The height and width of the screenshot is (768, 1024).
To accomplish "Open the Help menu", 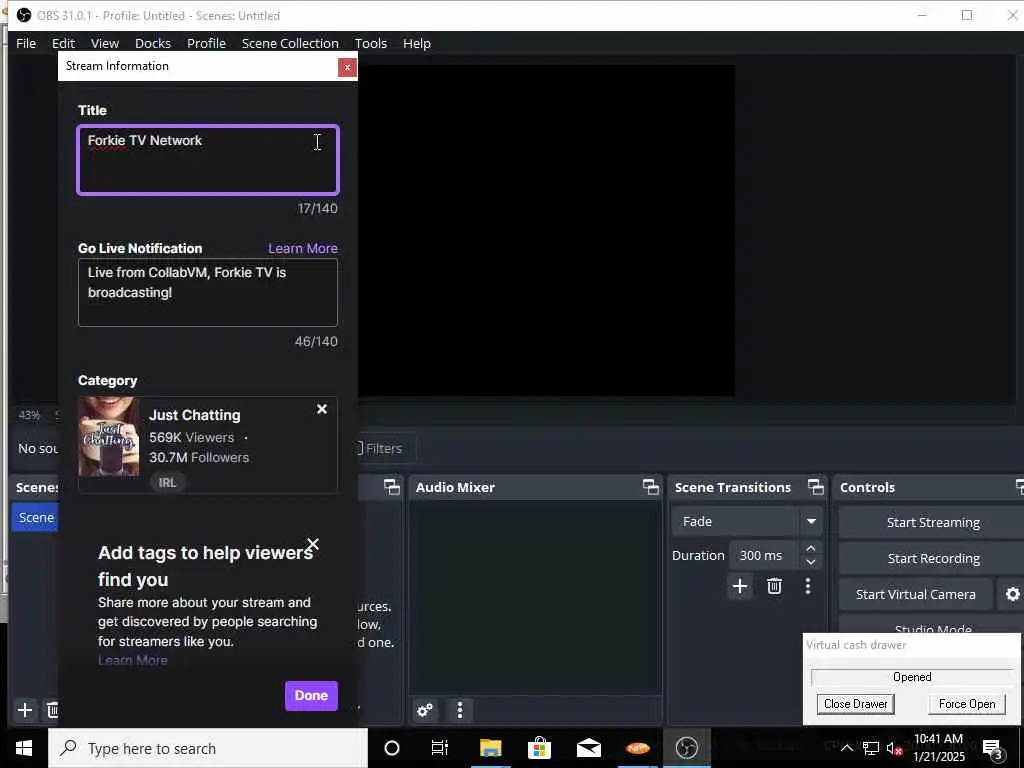I will click(417, 43).
